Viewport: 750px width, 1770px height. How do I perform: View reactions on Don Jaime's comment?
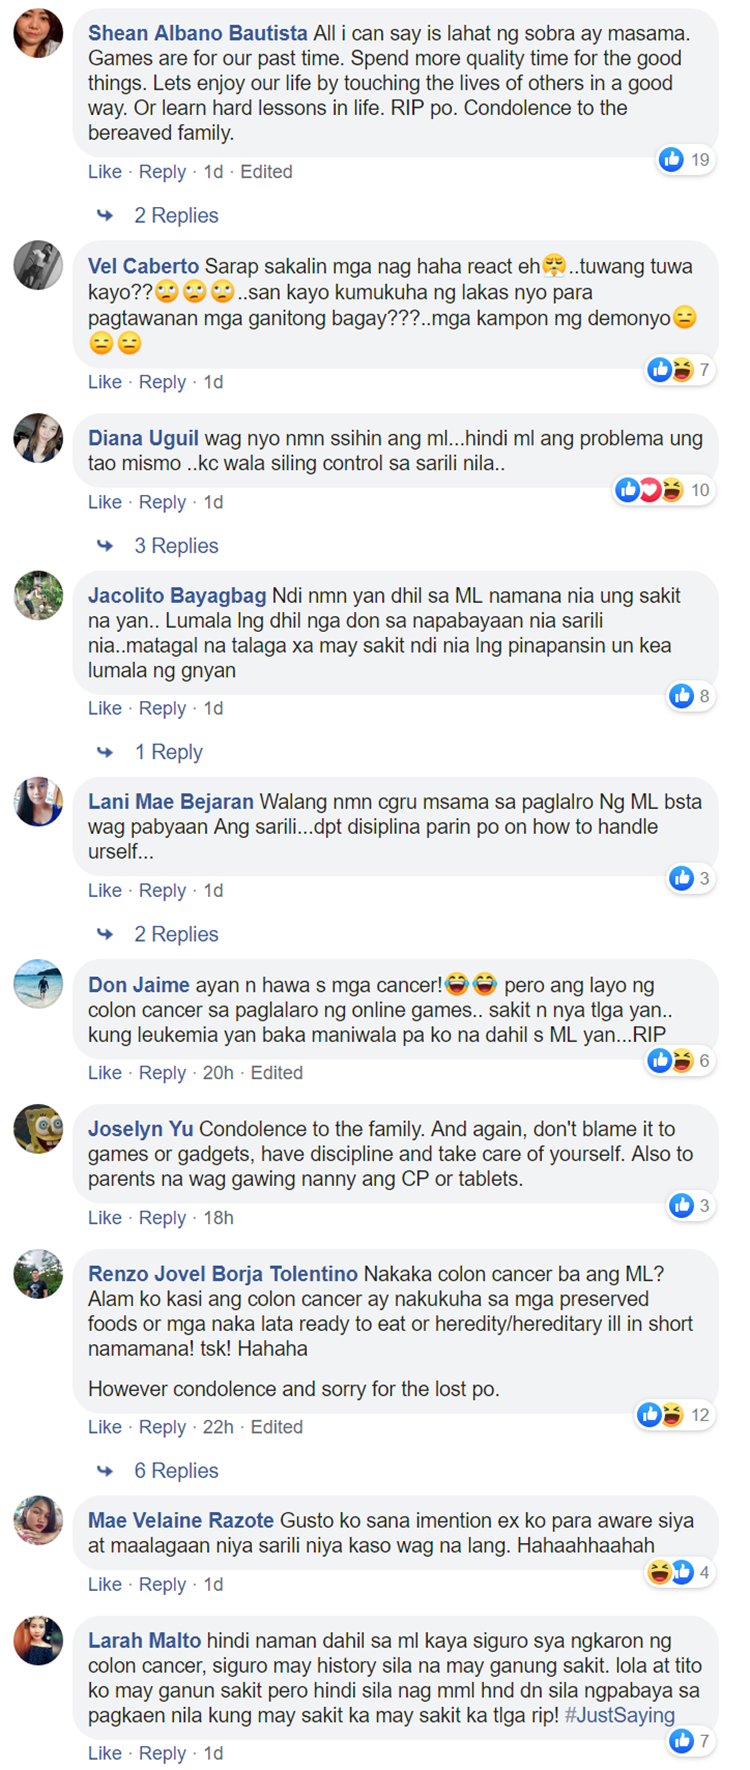tap(680, 1061)
